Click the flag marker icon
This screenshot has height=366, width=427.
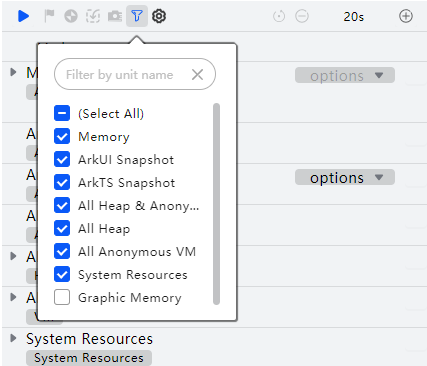tap(49, 16)
